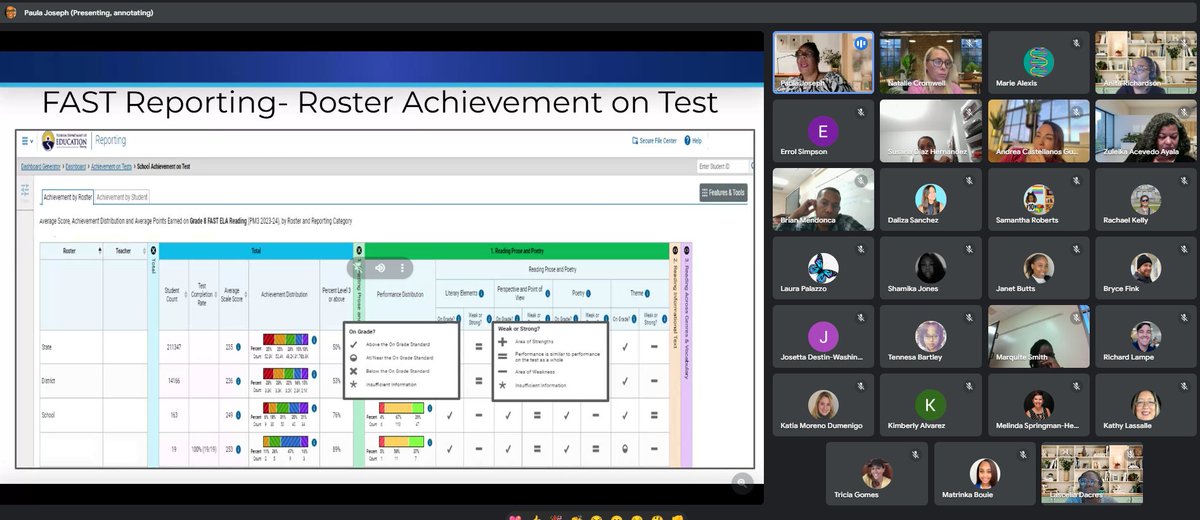Viewport: 1200px width, 520px height.
Task: Click the info icon beside Theme
Action: [x=646, y=294]
